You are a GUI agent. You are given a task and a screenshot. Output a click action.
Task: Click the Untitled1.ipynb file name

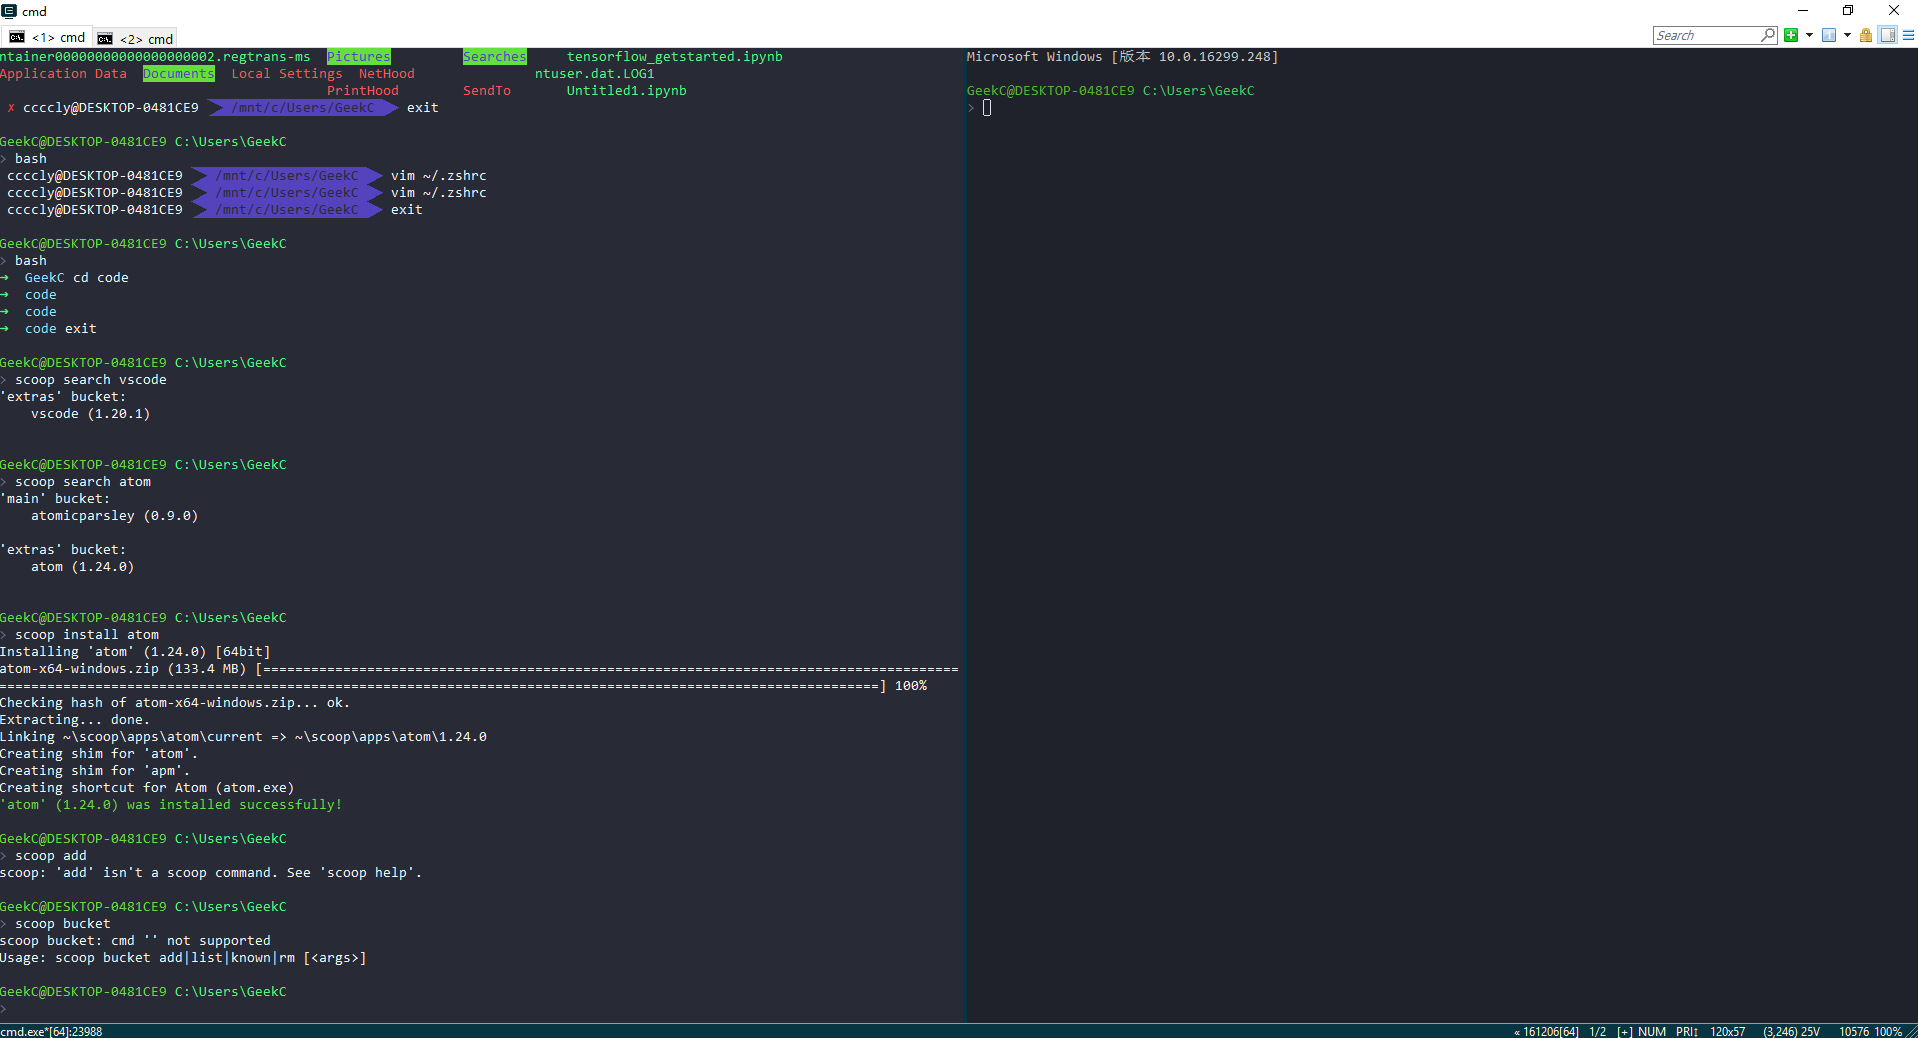pyautogui.click(x=627, y=91)
